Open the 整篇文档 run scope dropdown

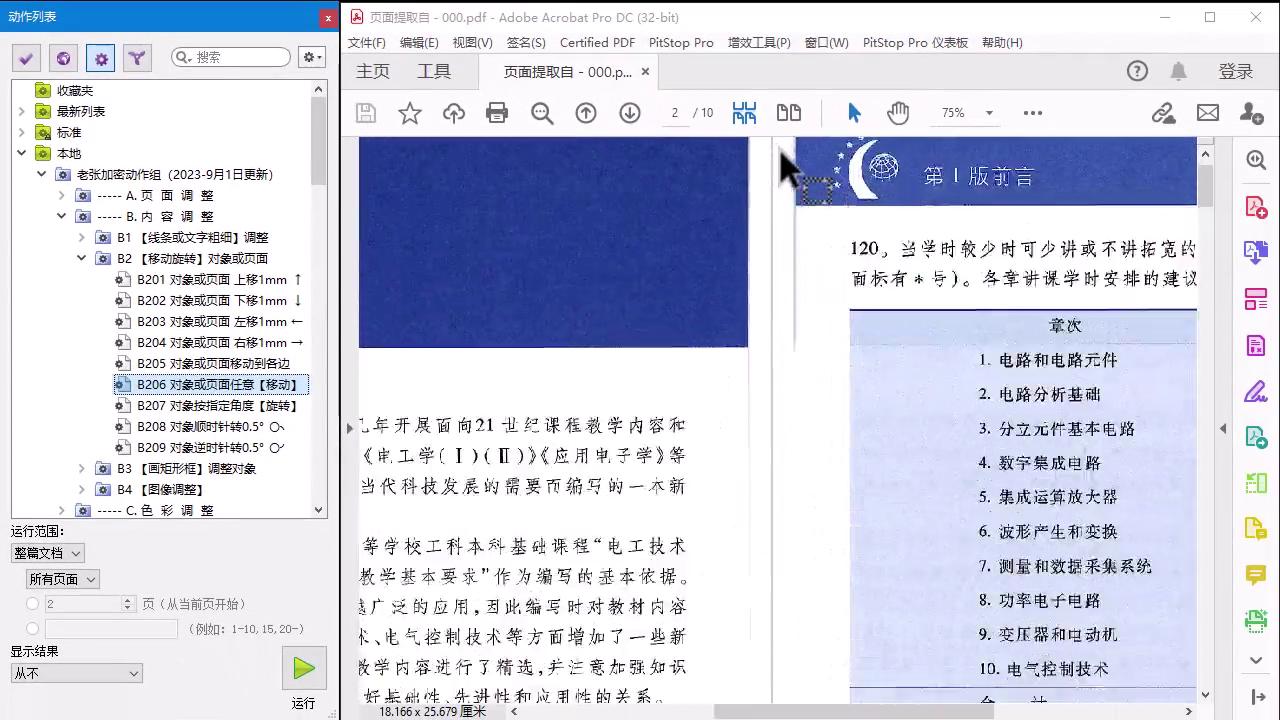(46, 552)
